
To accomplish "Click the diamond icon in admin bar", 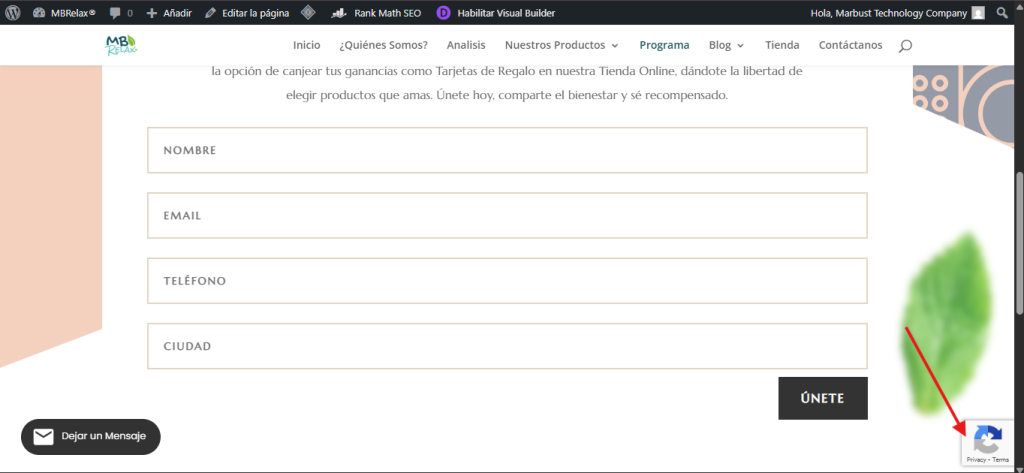I will tap(308, 13).
